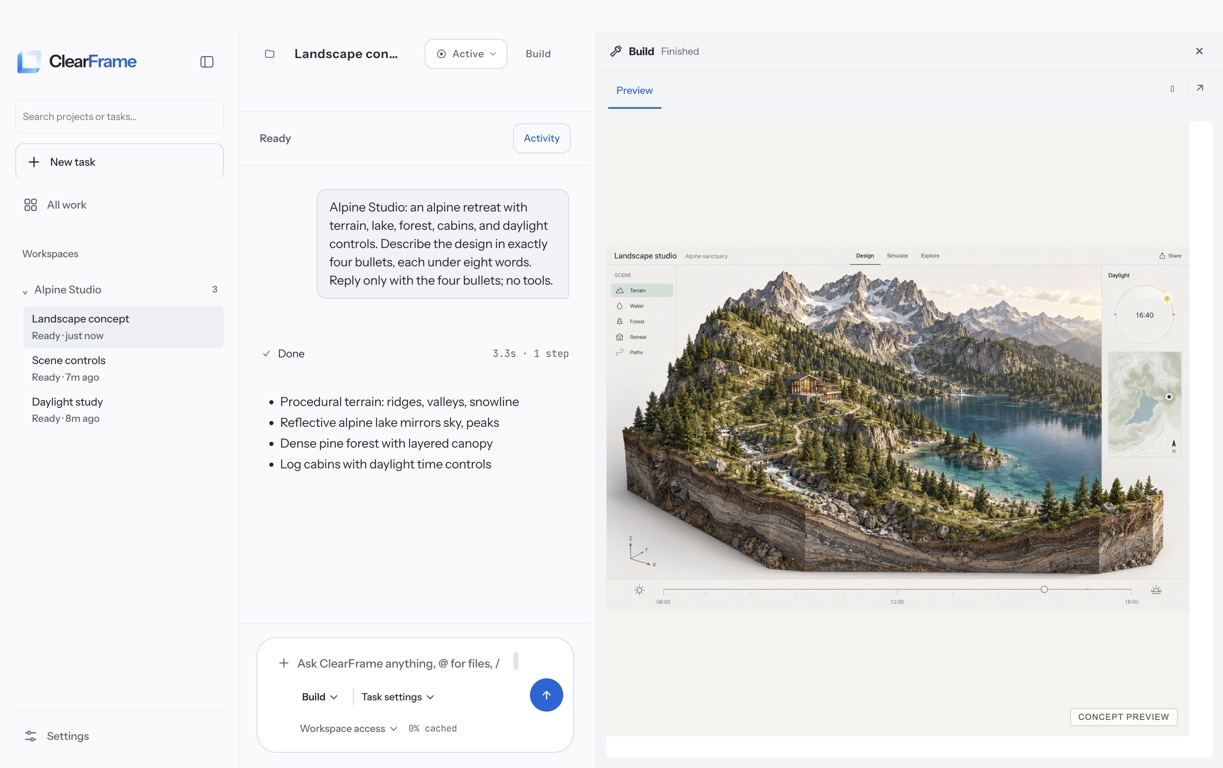Toggle the sidebar panel icon
Image resolution: width=1223 pixels, height=768 pixels.
[207, 62]
